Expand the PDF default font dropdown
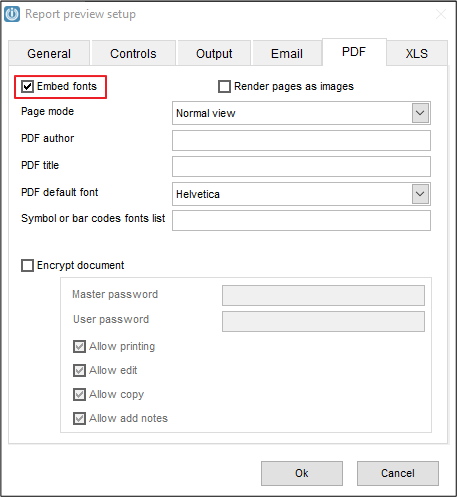The width and height of the screenshot is (457, 497). tap(420, 194)
